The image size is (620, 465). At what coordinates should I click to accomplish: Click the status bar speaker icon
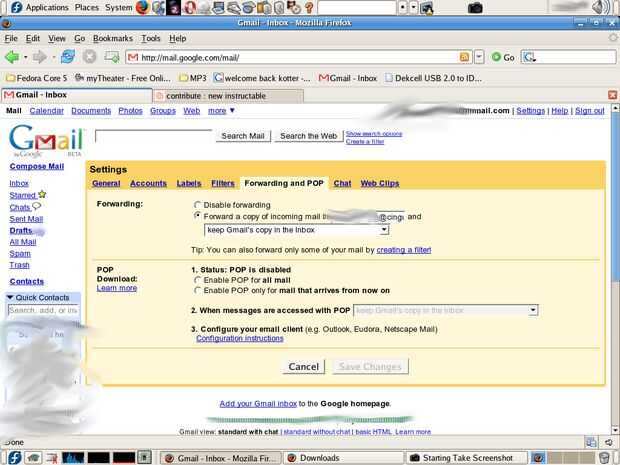click(x=609, y=442)
